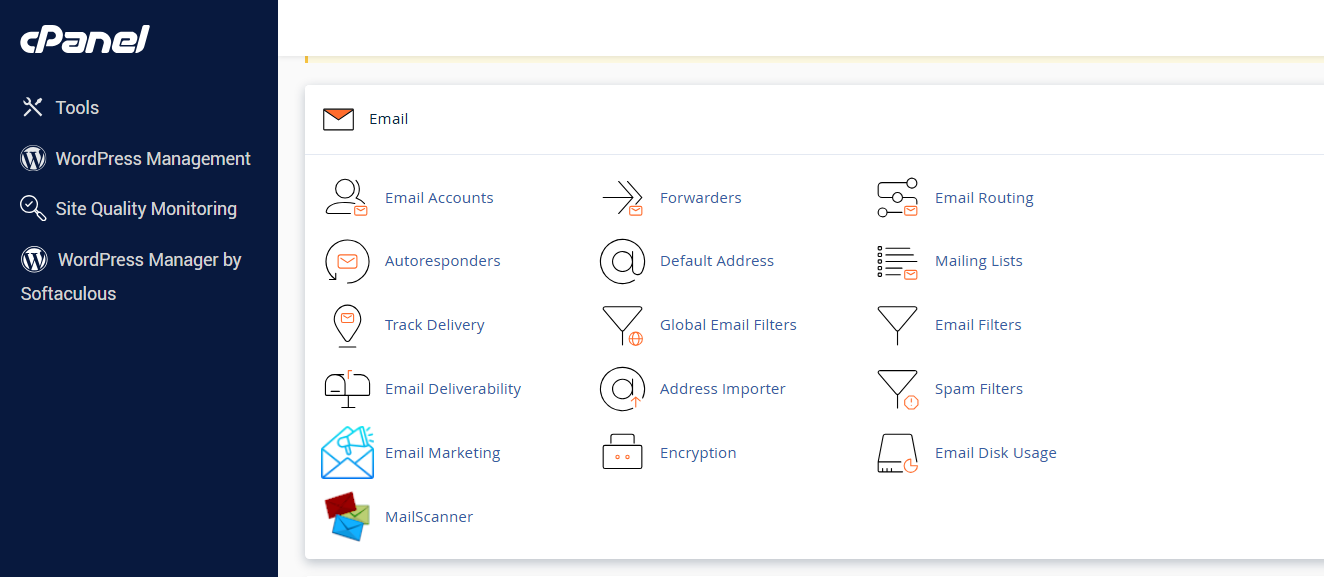Open the Address Importer link
1324x577 pixels.
[x=722, y=389]
